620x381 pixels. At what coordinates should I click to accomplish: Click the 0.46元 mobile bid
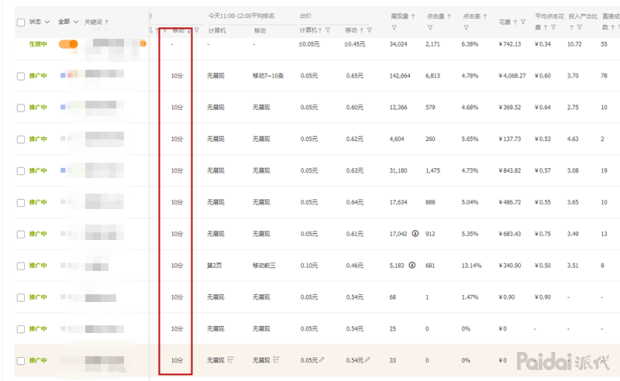point(354,265)
